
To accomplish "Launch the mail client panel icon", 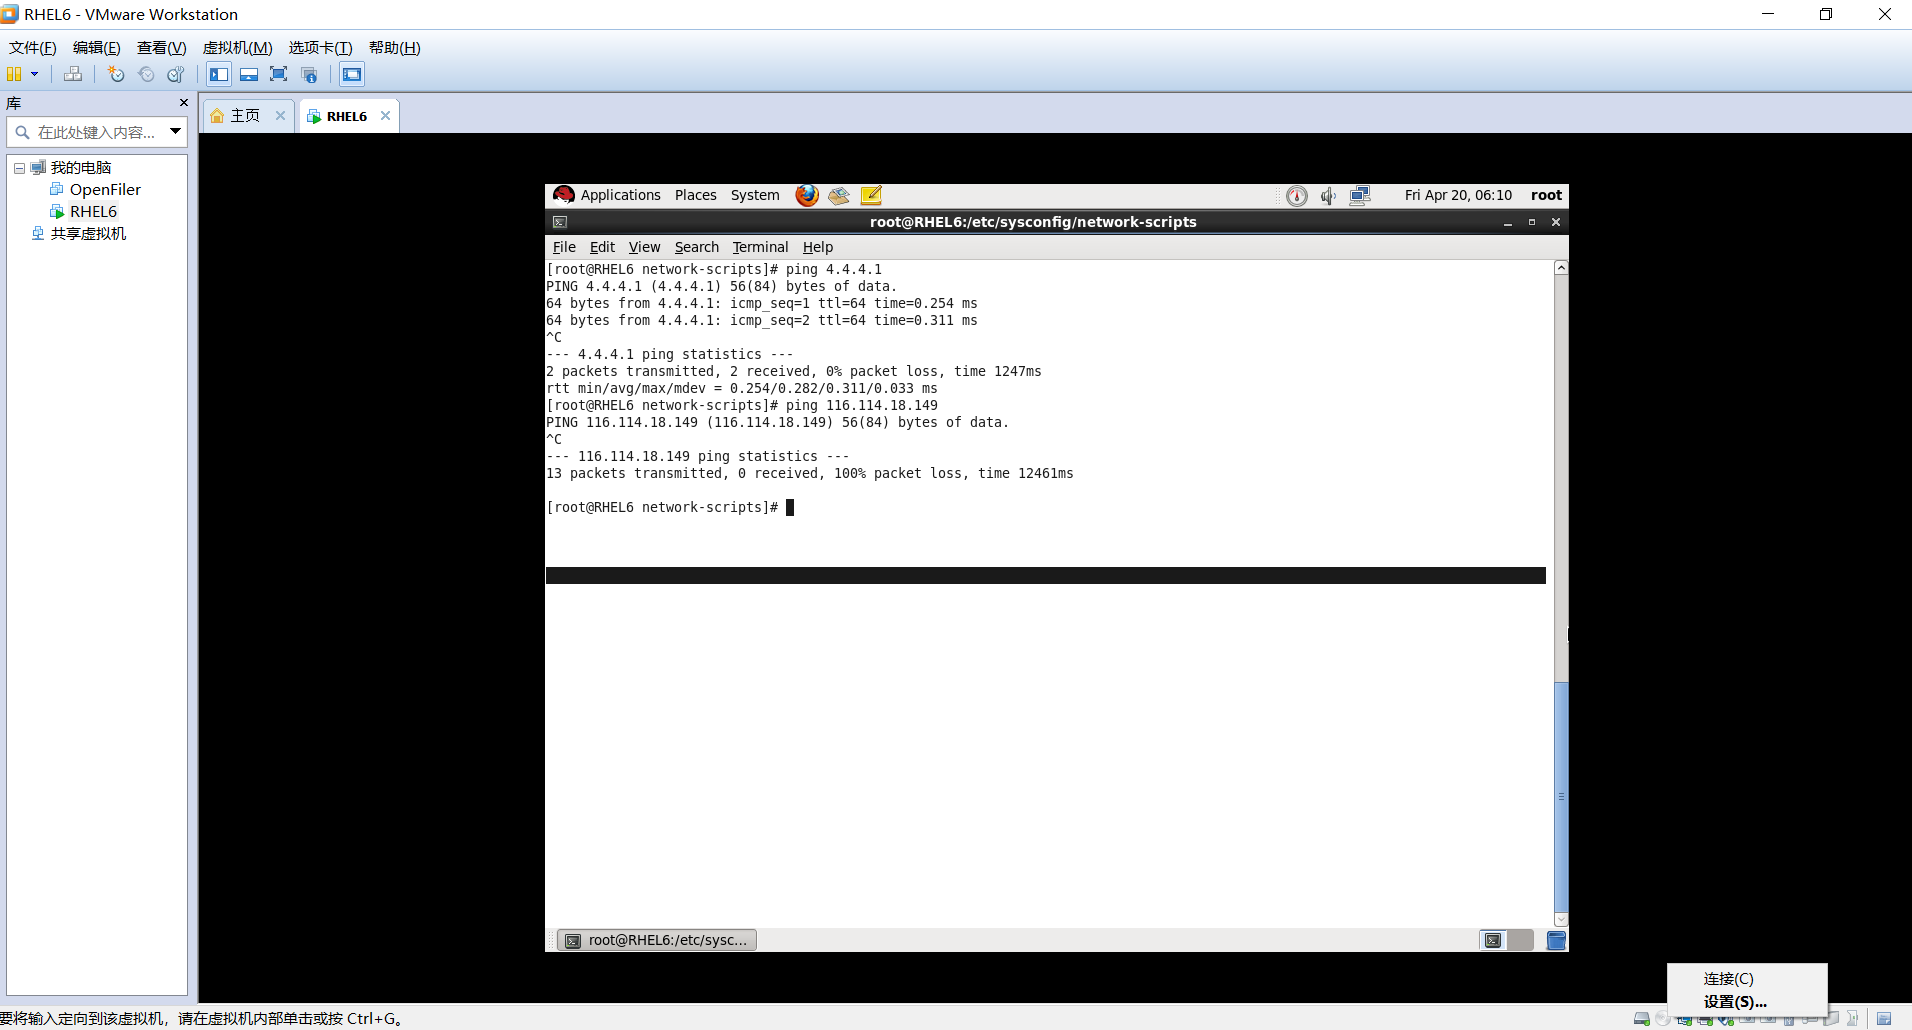I will pos(839,195).
